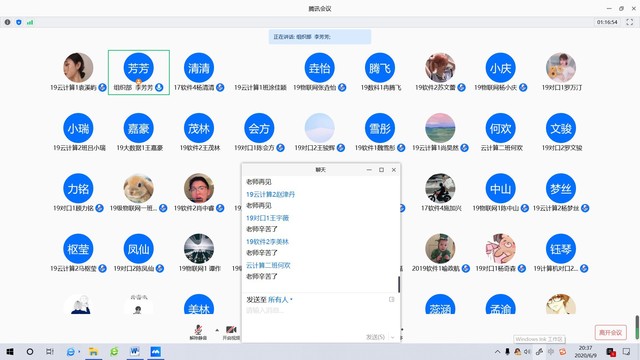This screenshot has height=360, width=640.
Task: Click the 正在讲话 speaking banner
Action: [x=320, y=37]
